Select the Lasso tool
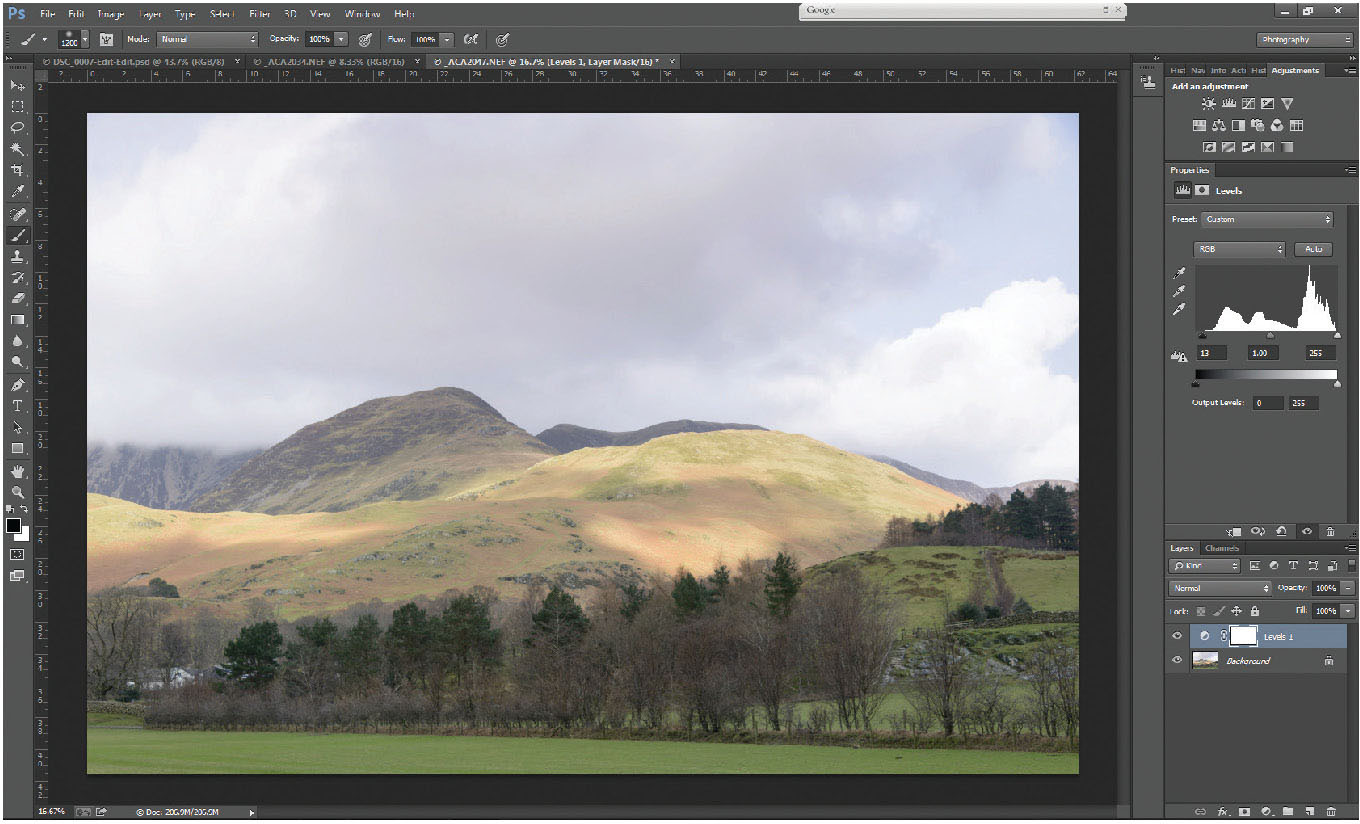The width and height of the screenshot is (1360, 824). click(17, 128)
